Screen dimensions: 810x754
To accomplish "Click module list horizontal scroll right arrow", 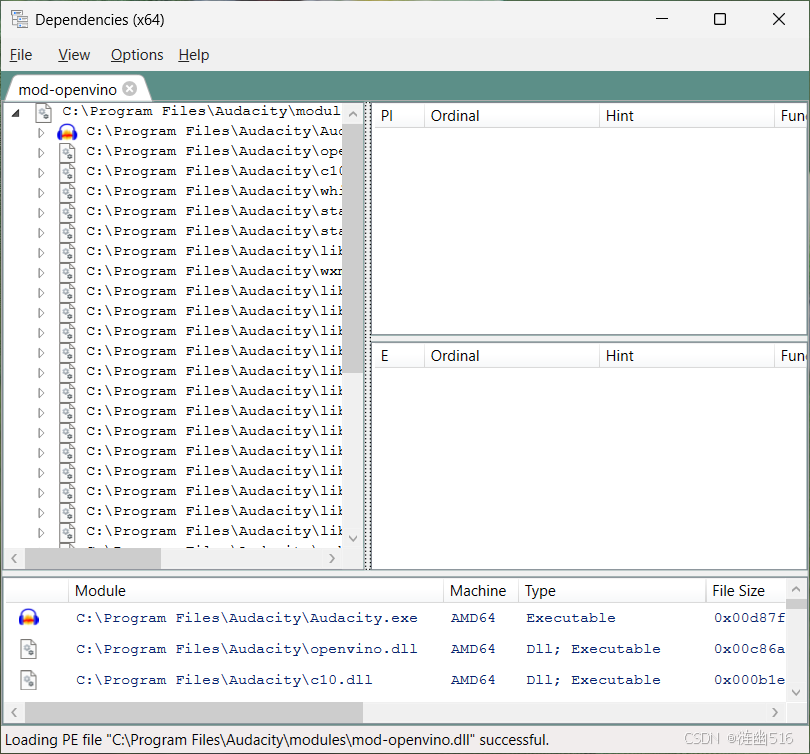I will [x=775, y=713].
